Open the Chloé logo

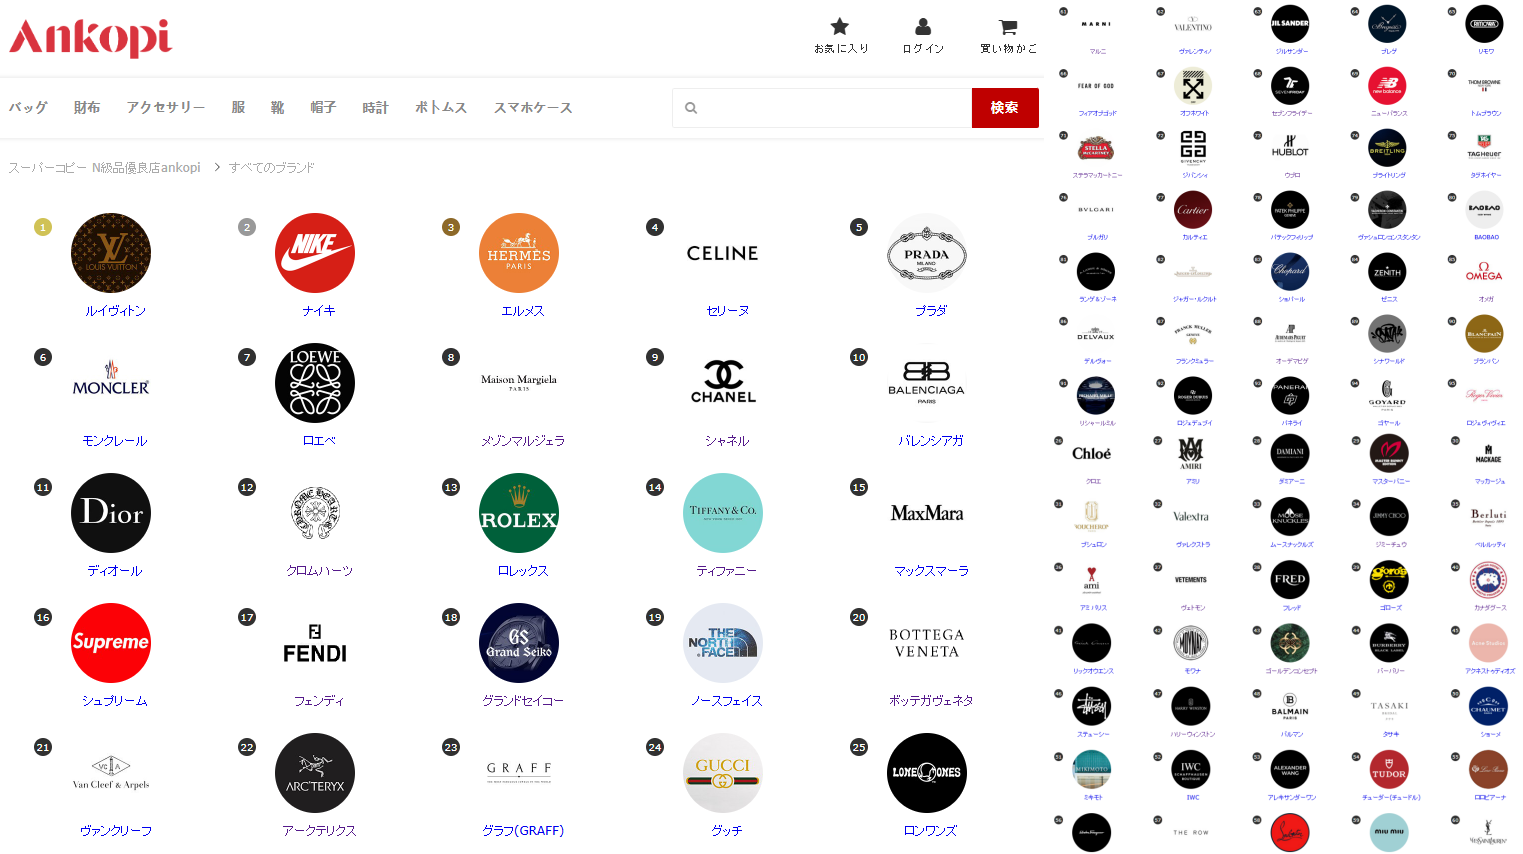click(1092, 453)
